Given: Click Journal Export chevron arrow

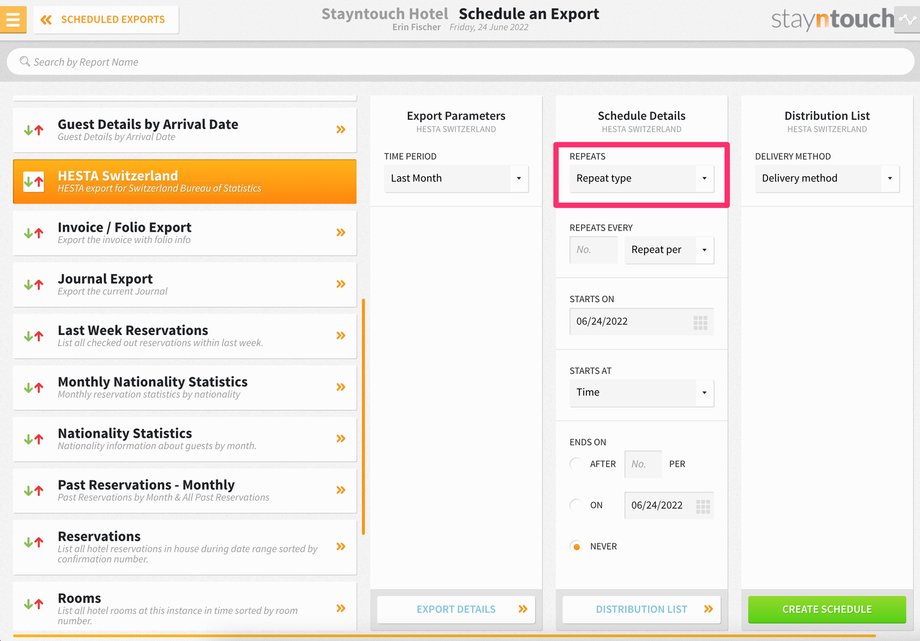Looking at the screenshot, I should click(x=341, y=284).
